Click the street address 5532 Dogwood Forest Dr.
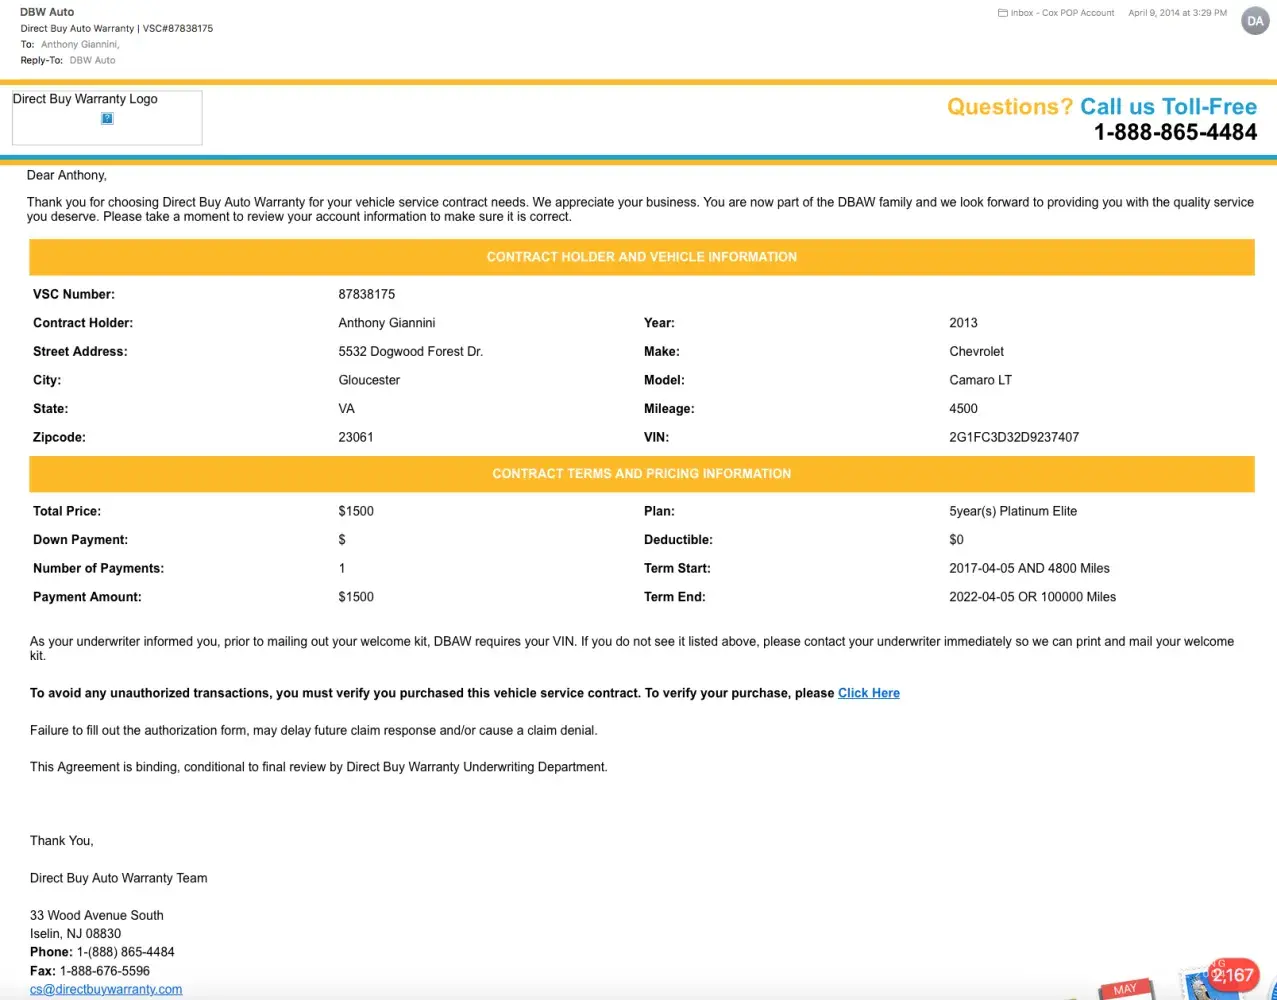1277x1000 pixels. [x=410, y=351]
